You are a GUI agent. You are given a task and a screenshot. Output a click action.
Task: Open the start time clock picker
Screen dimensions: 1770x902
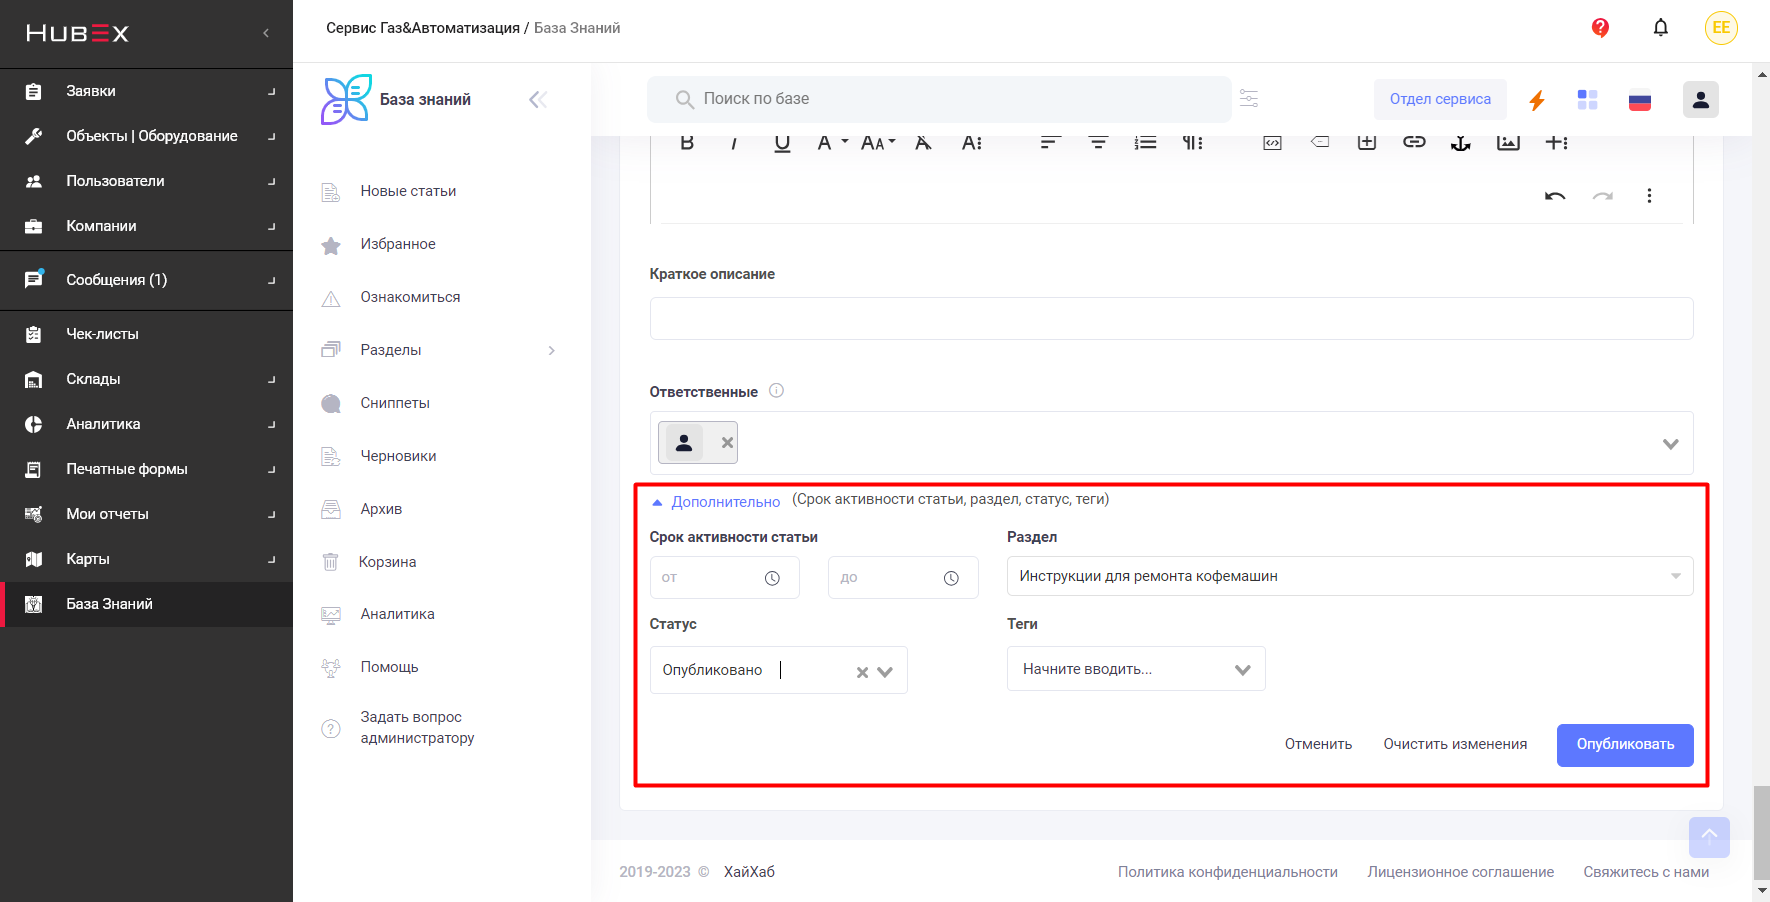coord(772,578)
